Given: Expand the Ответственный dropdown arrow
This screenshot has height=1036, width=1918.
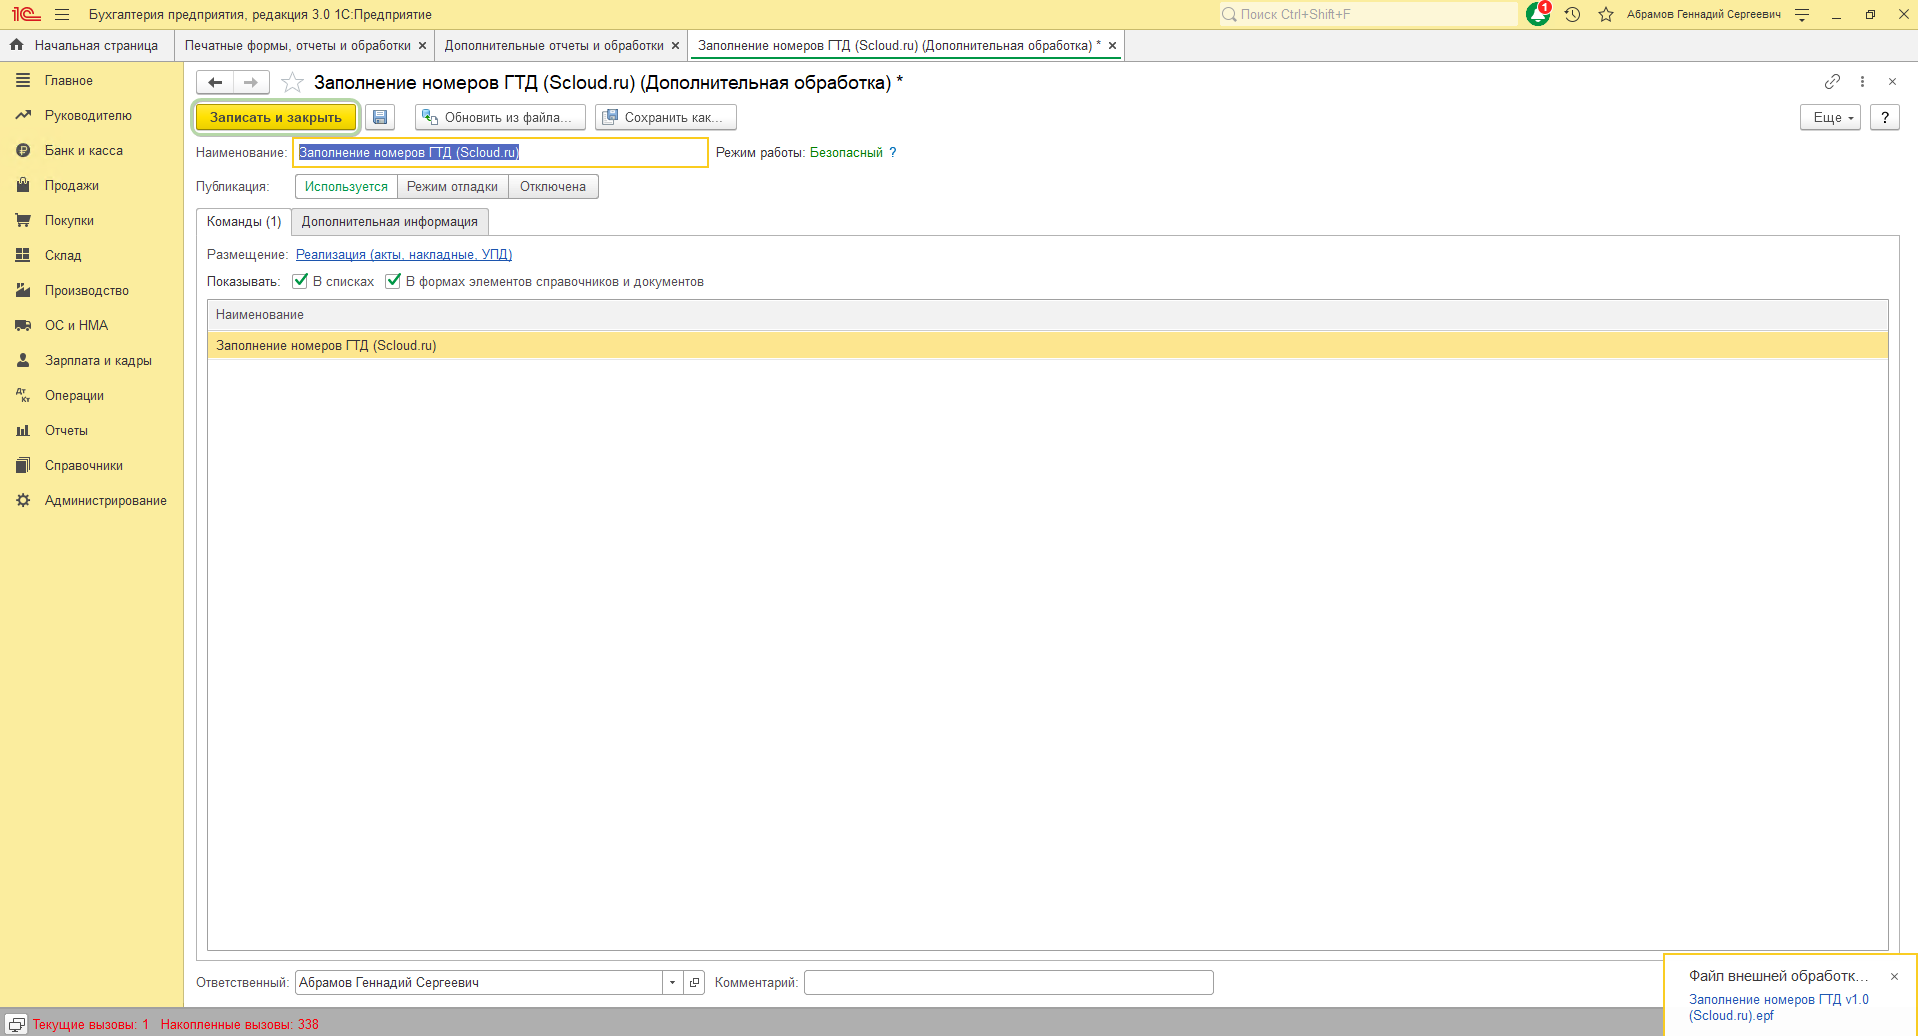Looking at the screenshot, I should [x=673, y=983].
